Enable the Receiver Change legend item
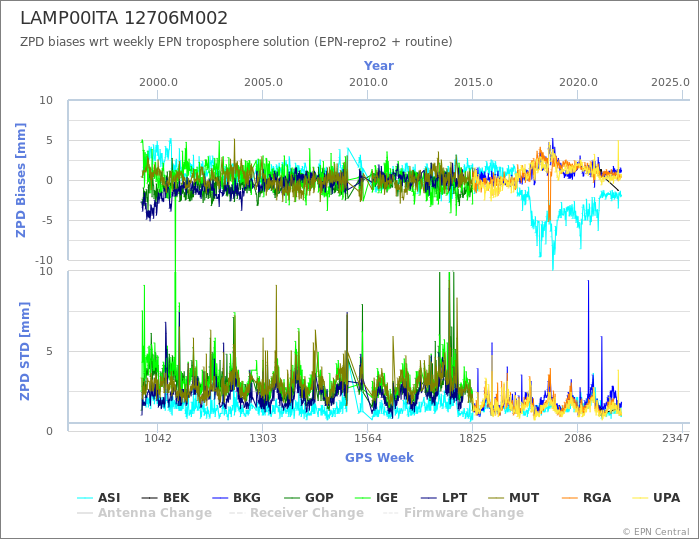 (296, 513)
